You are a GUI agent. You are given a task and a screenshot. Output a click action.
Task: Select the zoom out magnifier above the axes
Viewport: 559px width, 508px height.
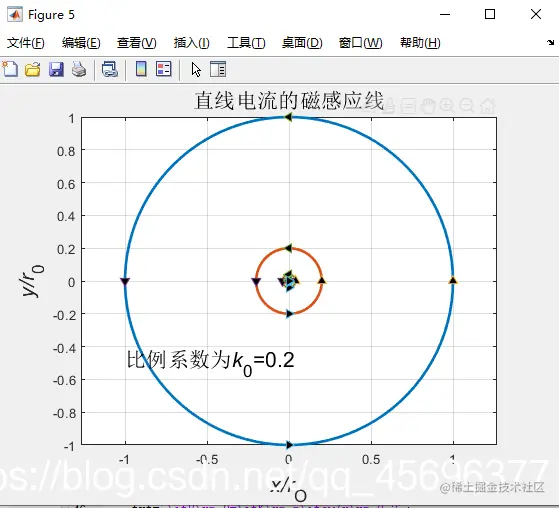[467, 106]
